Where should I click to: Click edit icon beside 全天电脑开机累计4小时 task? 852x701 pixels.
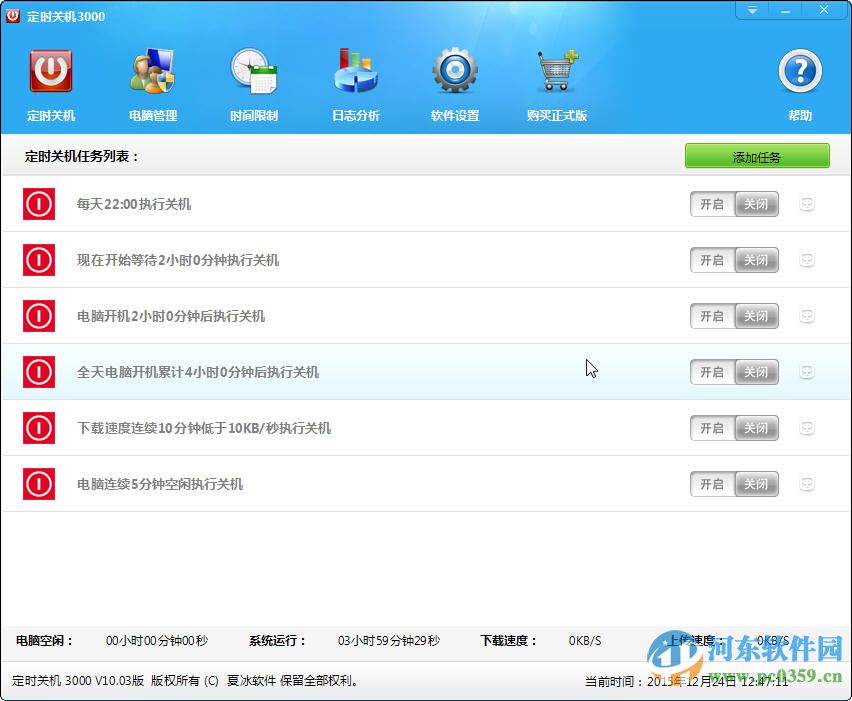(x=807, y=372)
